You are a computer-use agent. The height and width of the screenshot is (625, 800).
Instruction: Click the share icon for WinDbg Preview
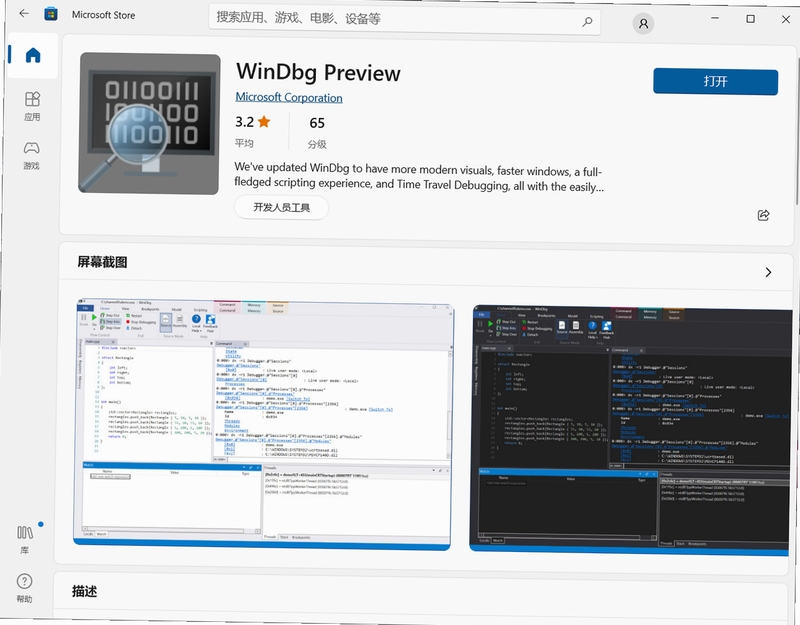coord(763,215)
